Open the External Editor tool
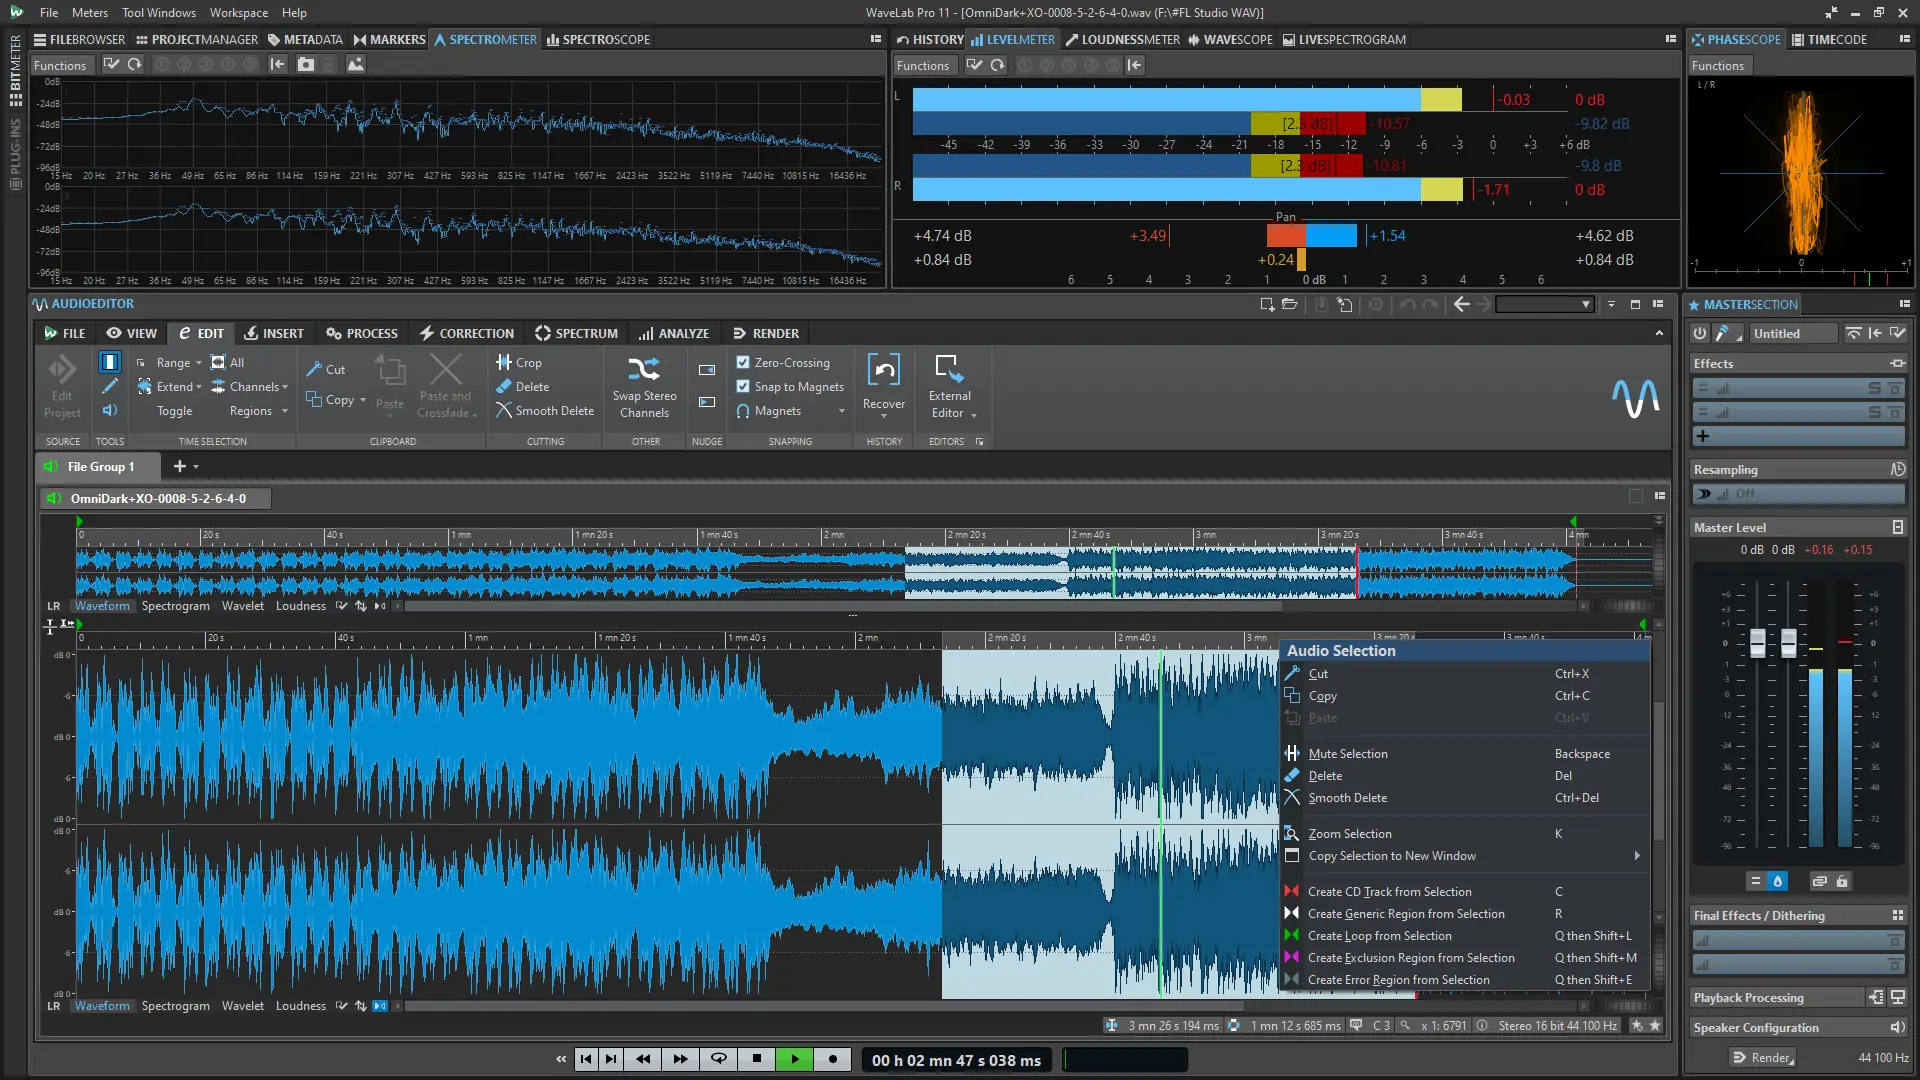Screen dimensions: 1920x1080 pyautogui.click(x=947, y=369)
